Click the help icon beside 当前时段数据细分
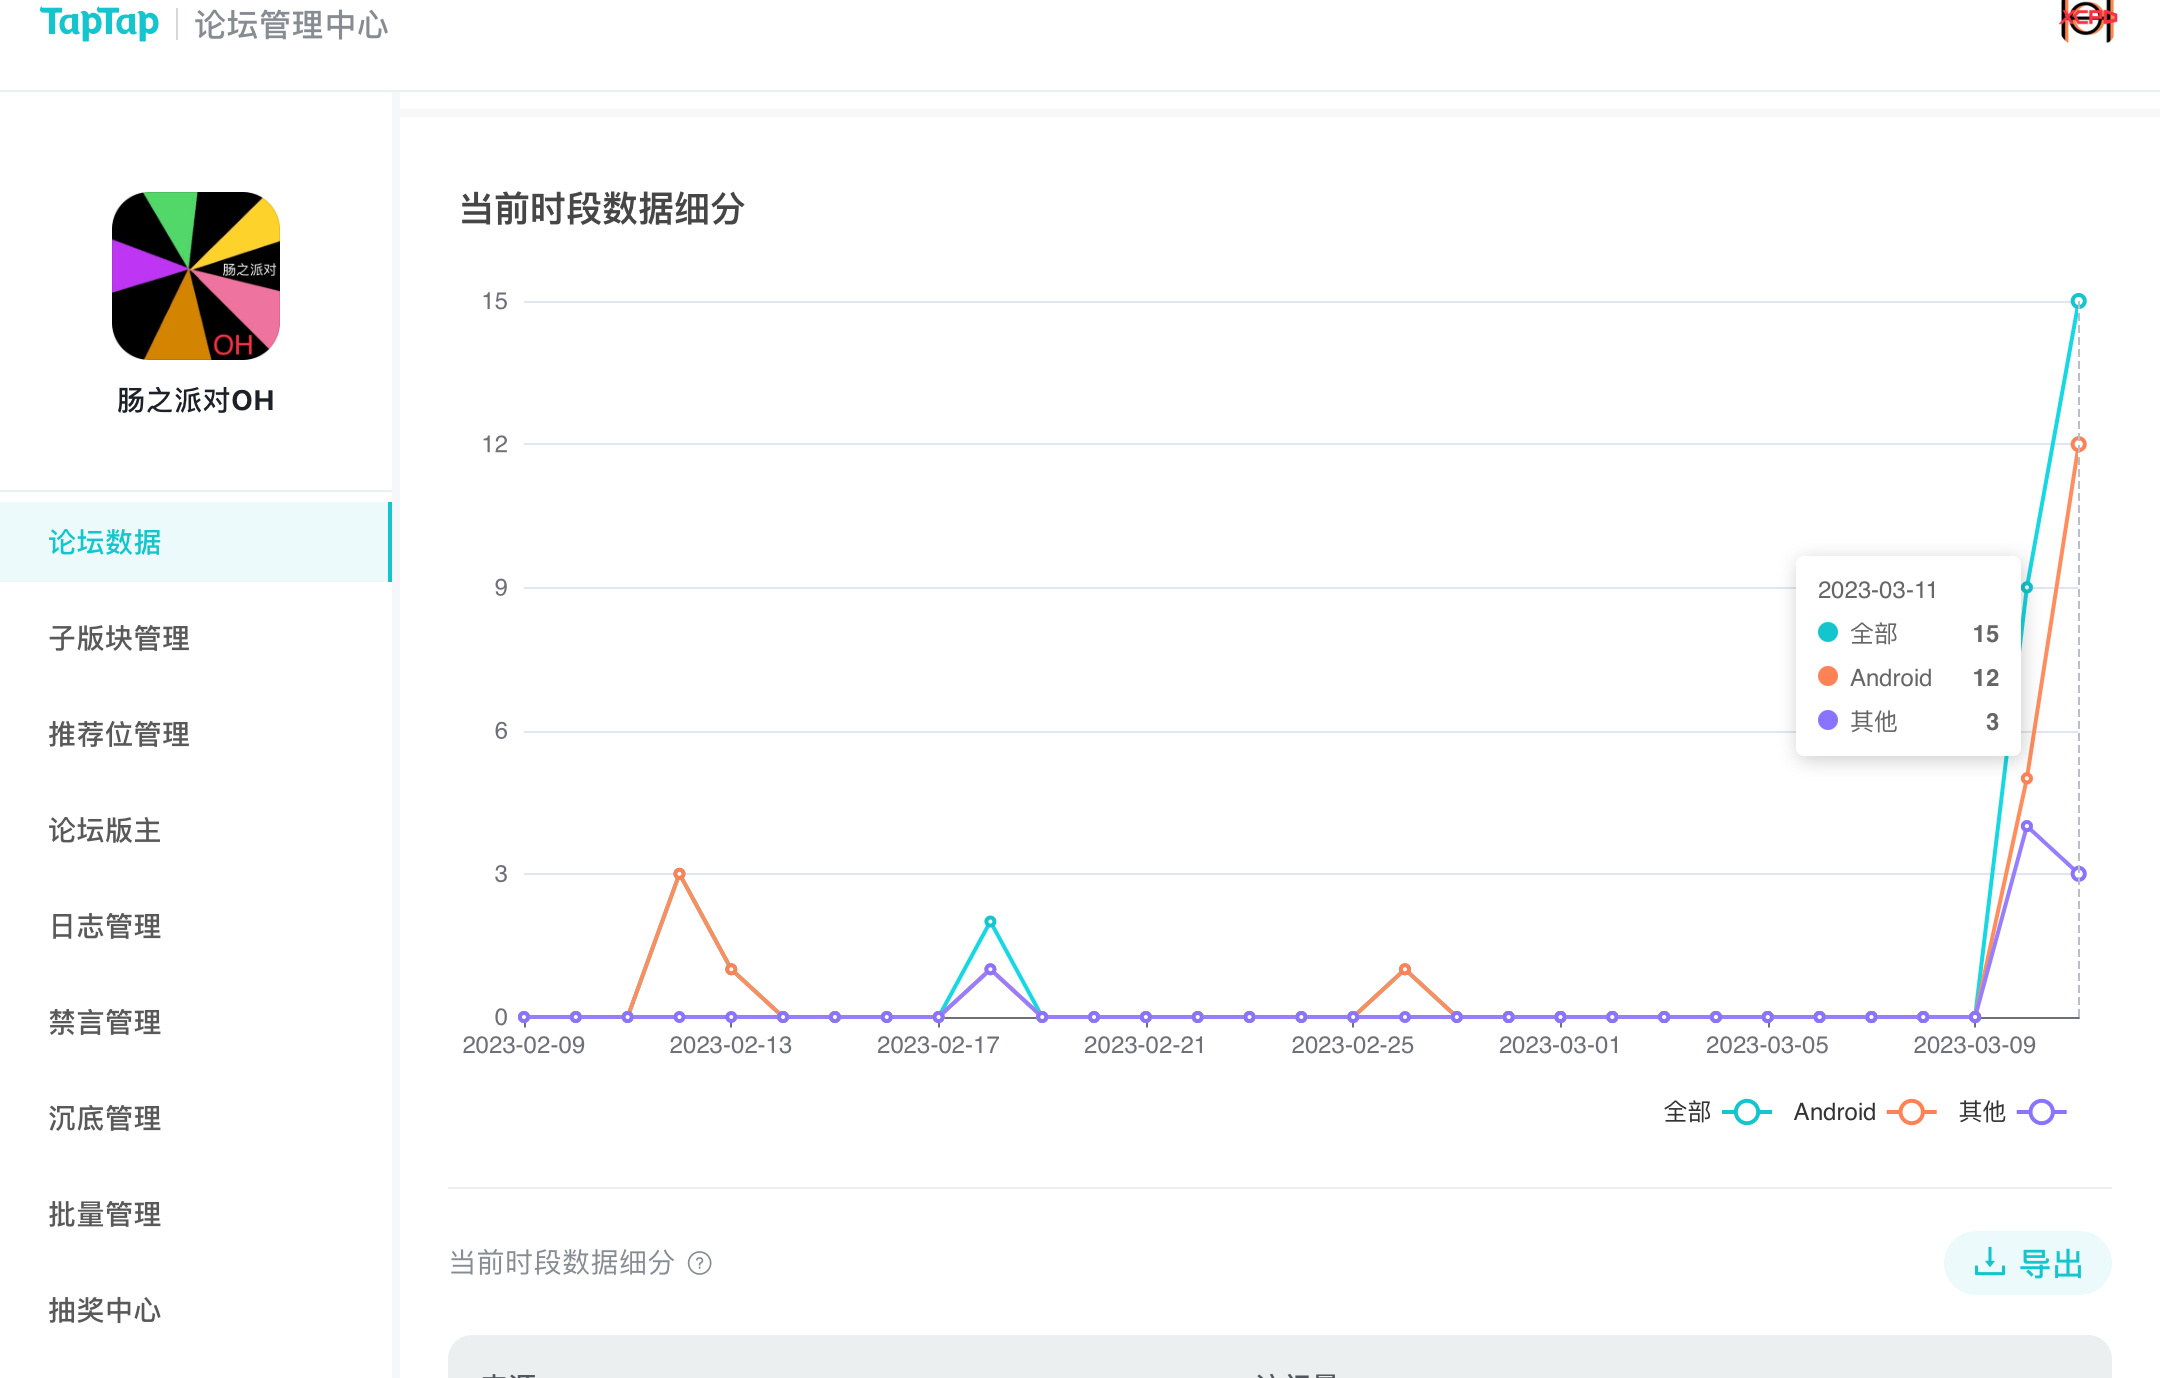The height and width of the screenshot is (1378, 2160). point(700,1263)
